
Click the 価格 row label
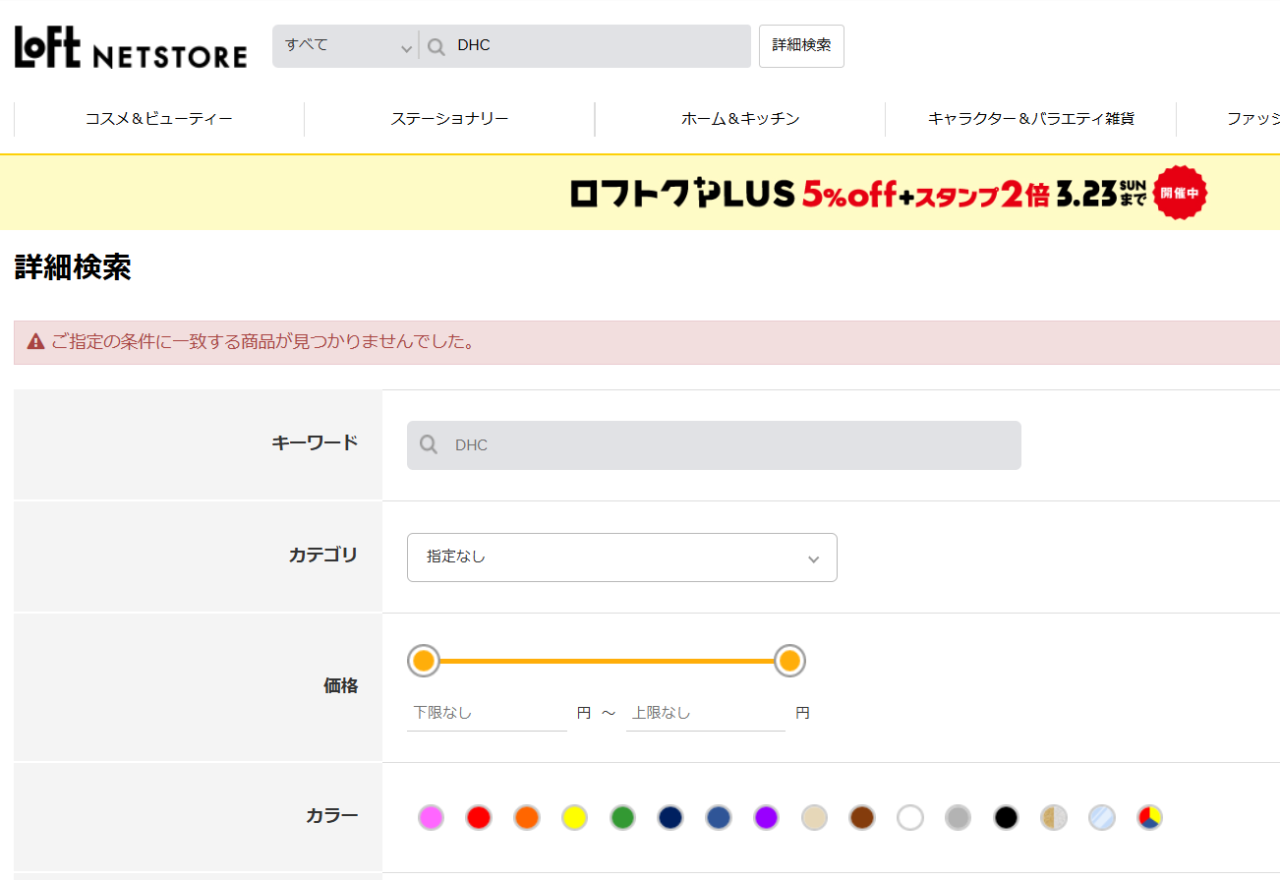click(x=341, y=686)
